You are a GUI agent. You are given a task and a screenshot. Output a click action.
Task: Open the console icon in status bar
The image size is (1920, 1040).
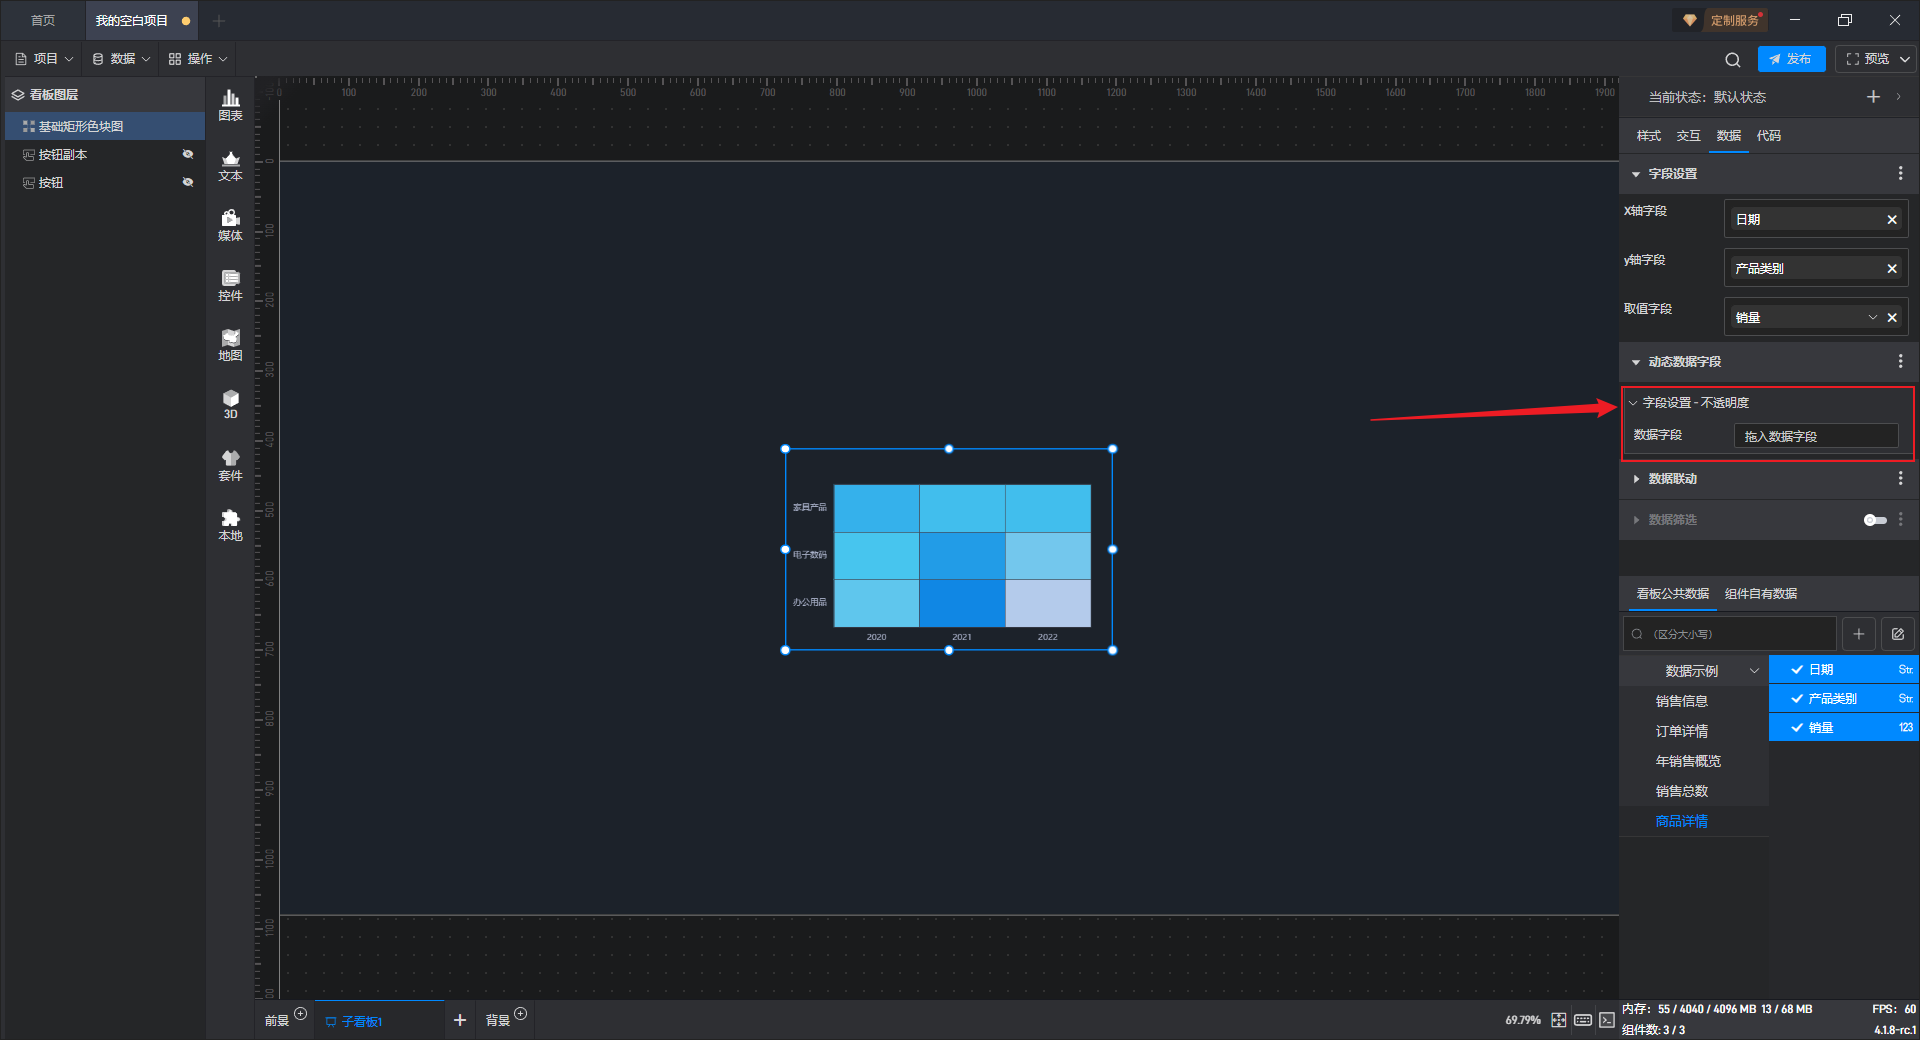click(1606, 1020)
